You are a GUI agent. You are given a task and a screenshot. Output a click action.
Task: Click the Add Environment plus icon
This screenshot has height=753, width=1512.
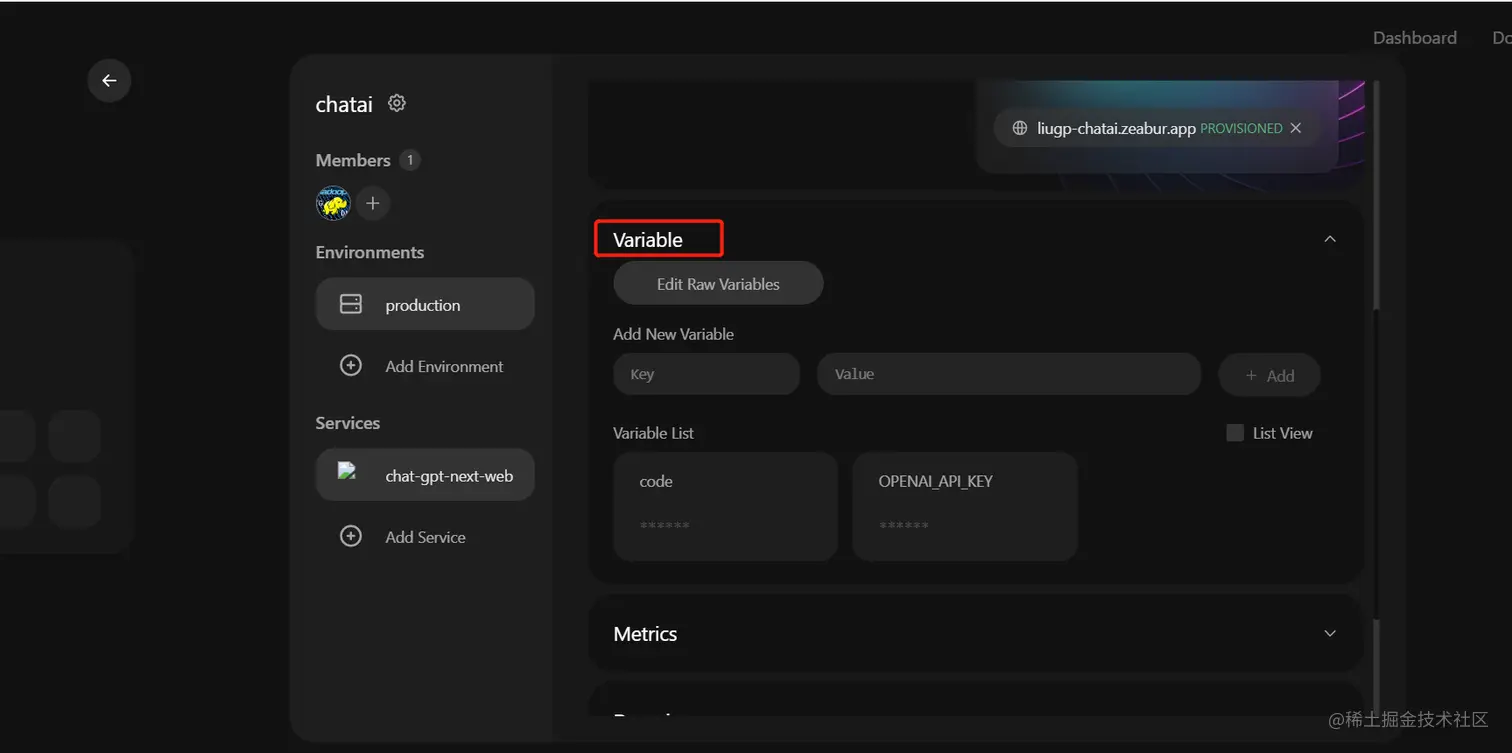click(x=351, y=366)
